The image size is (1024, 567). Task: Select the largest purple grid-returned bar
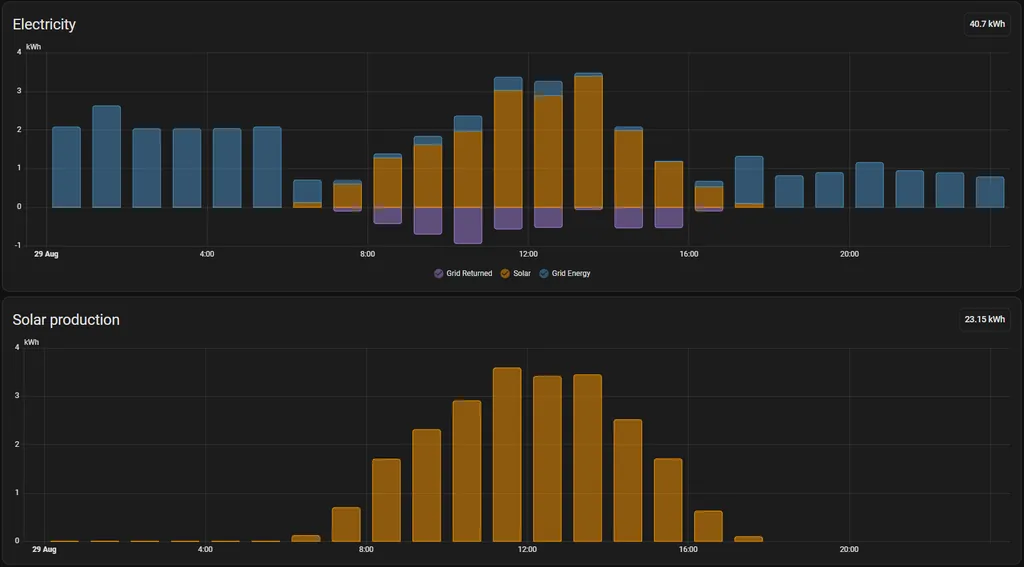tap(468, 225)
